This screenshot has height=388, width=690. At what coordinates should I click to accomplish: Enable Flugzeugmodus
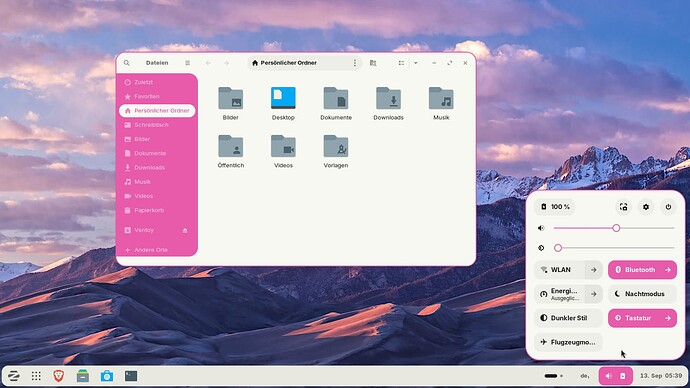[569, 342]
